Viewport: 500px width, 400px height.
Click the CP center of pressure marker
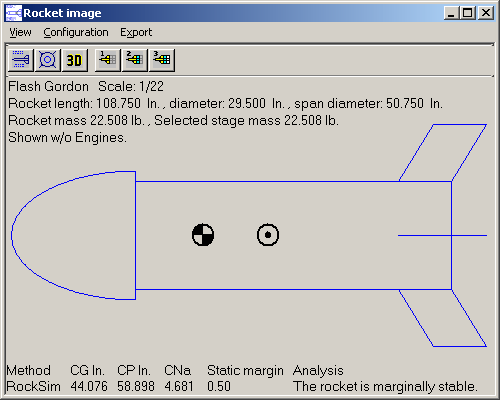click(268, 235)
